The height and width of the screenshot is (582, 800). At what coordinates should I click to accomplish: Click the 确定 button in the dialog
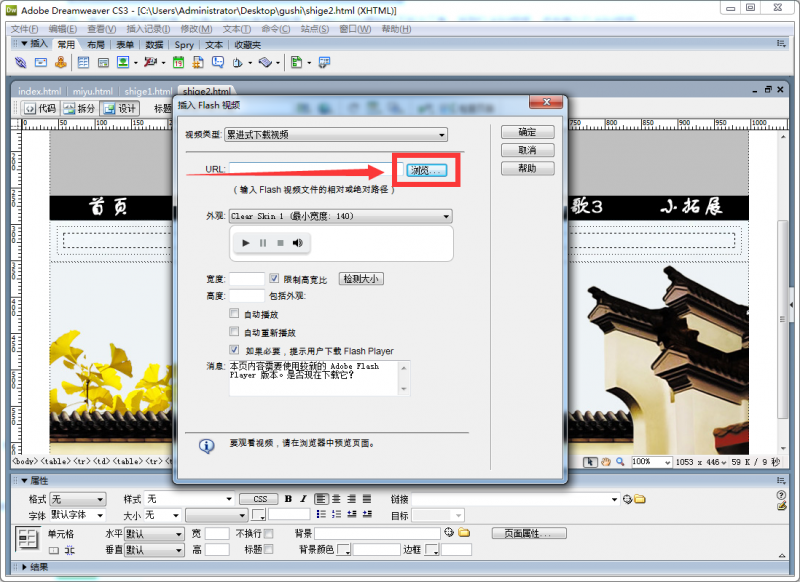pos(528,132)
